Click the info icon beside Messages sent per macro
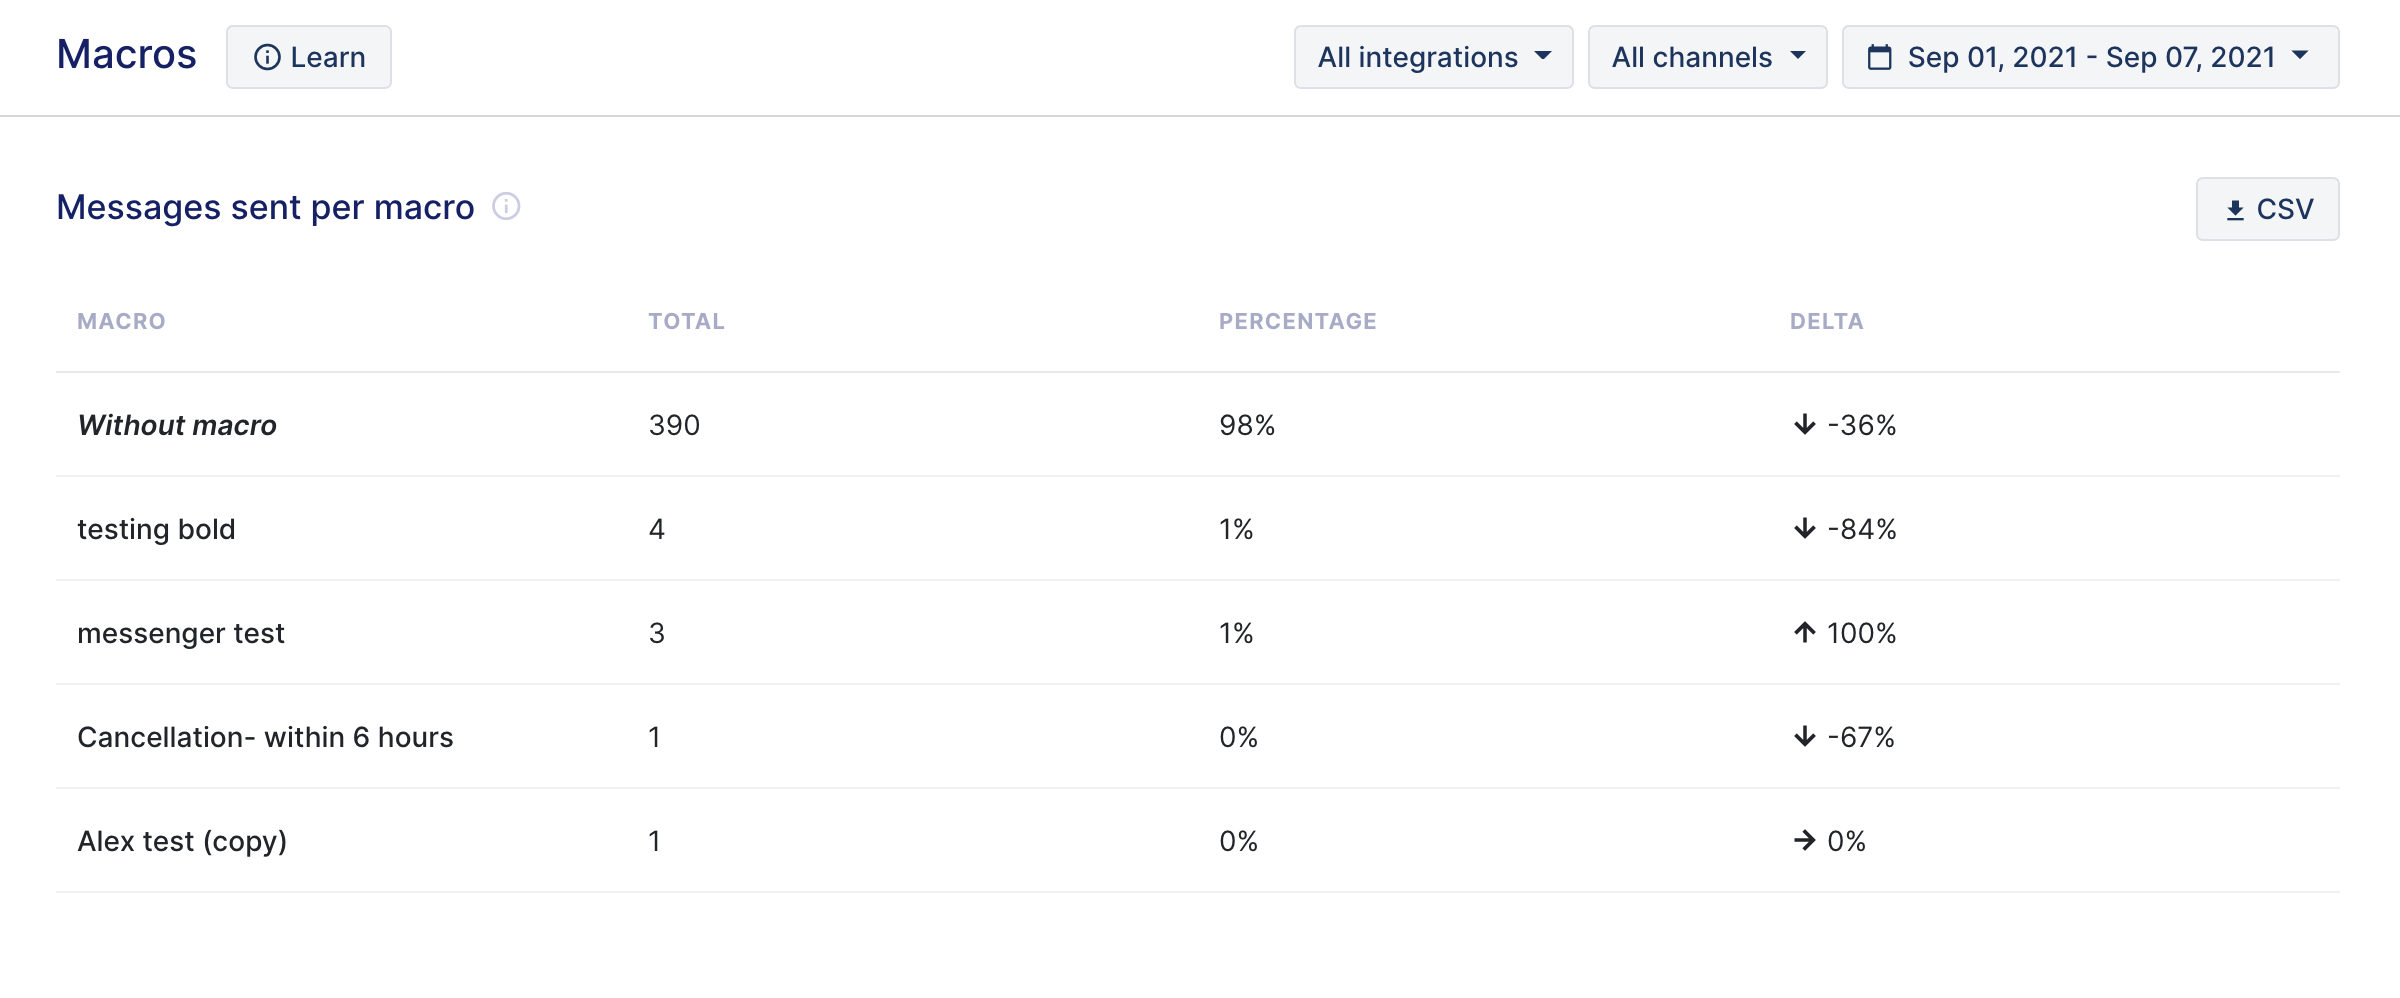Image resolution: width=2400 pixels, height=998 pixels. [506, 207]
